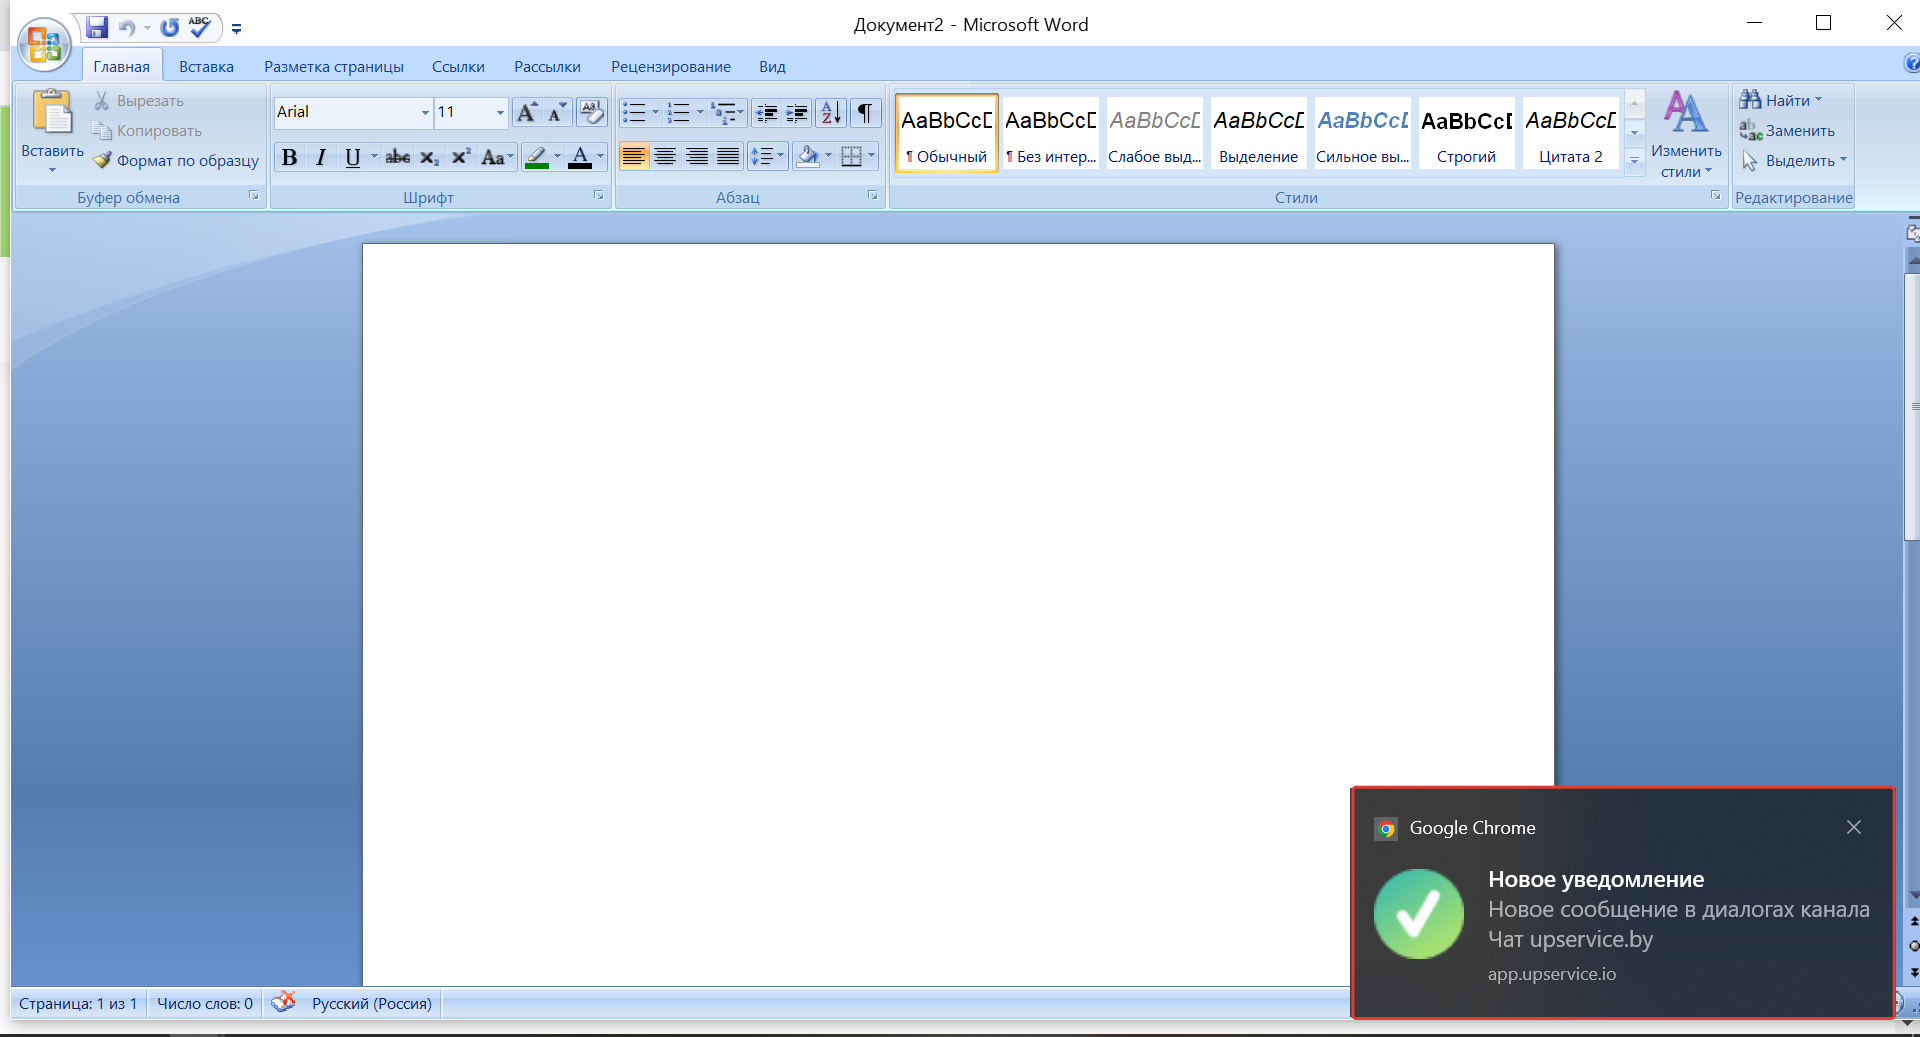1920x1037 pixels.
Task: Switch to the Рецензирование tab
Action: [x=671, y=67]
